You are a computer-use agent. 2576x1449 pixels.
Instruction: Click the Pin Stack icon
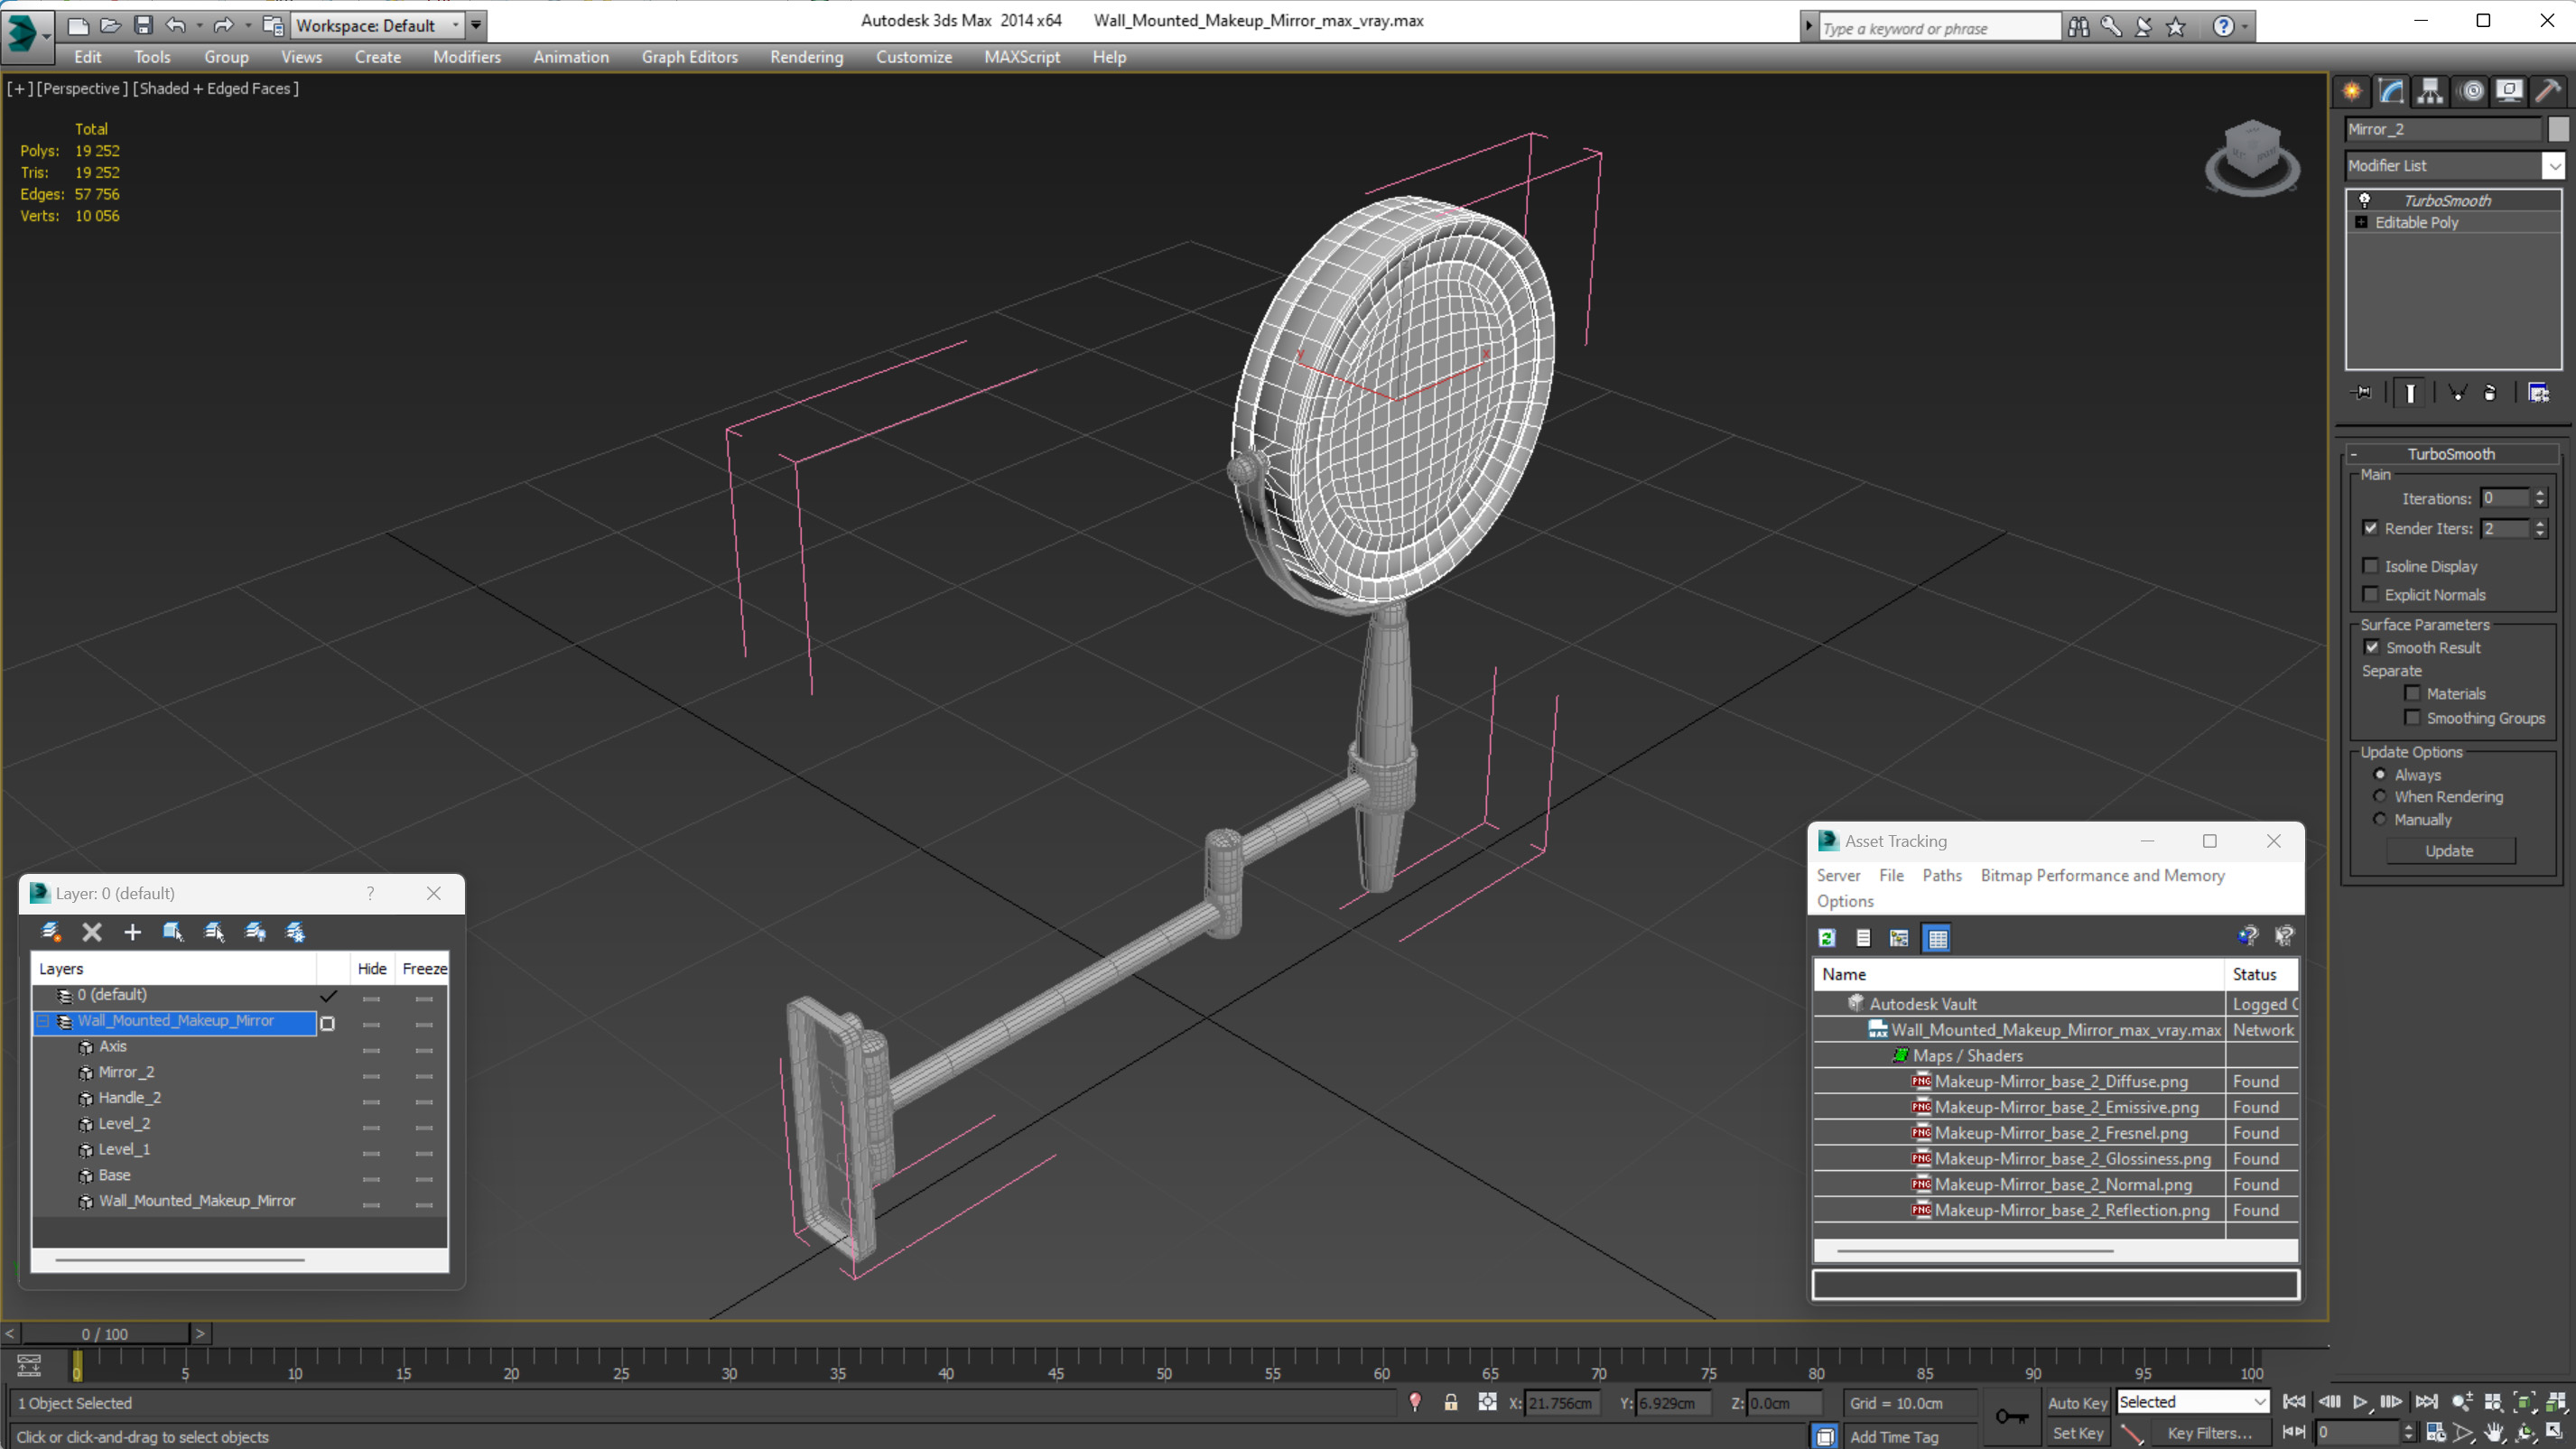2362,393
